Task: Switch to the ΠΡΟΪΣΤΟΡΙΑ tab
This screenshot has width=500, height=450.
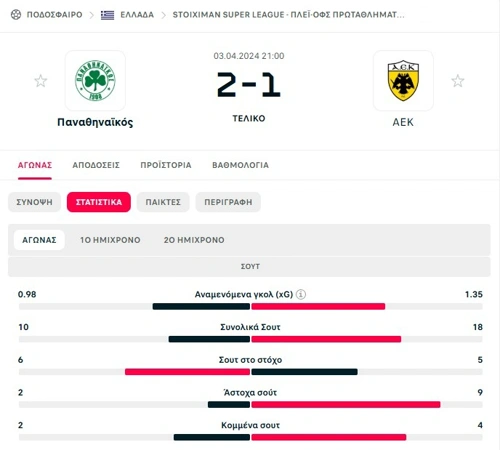Action: 166,165
